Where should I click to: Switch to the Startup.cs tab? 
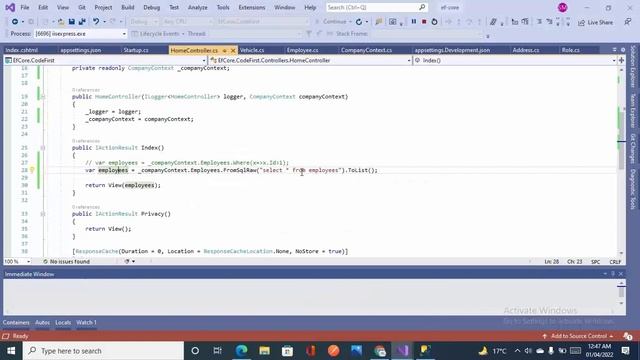point(136,50)
